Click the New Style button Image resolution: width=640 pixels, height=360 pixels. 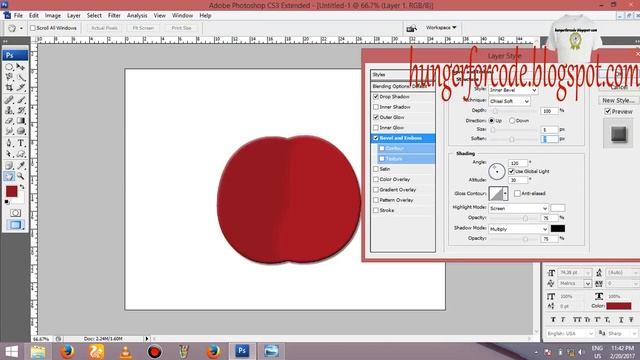click(618, 100)
